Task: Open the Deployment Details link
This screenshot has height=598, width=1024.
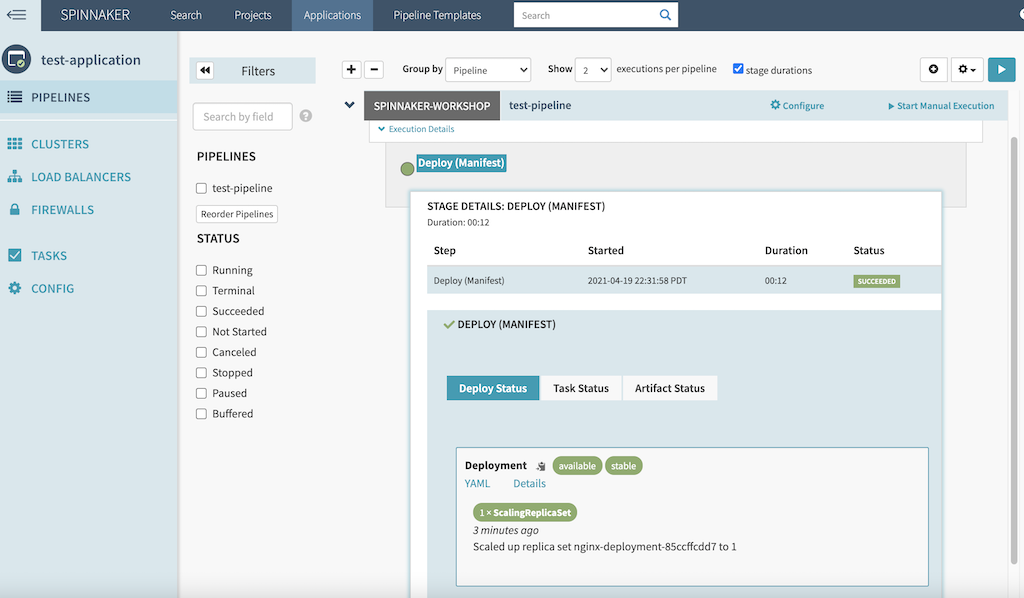Action: (x=530, y=484)
